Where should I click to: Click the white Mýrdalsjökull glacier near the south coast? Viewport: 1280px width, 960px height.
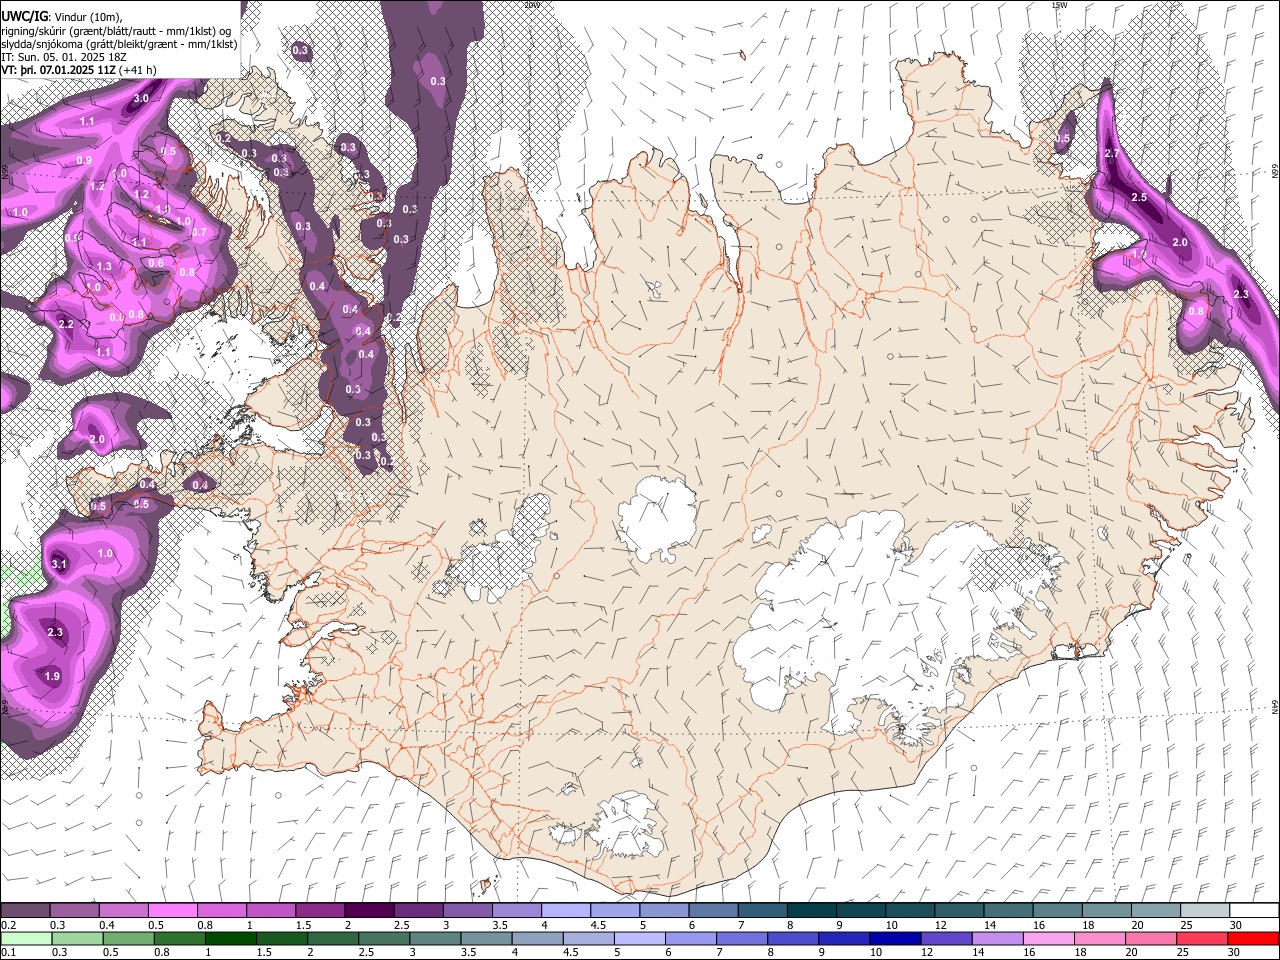pyautogui.click(x=627, y=826)
